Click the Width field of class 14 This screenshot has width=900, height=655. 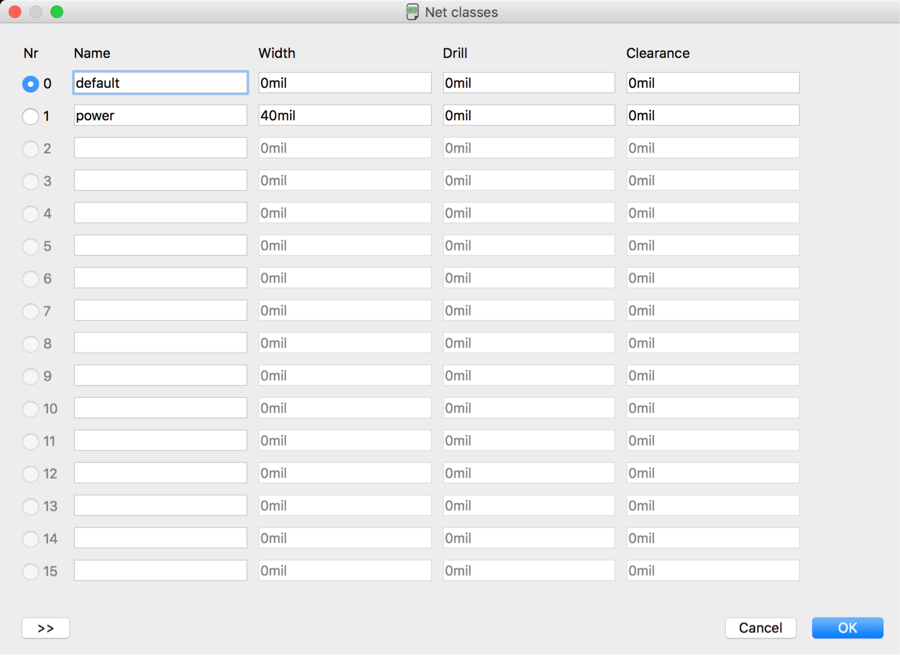(345, 538)
